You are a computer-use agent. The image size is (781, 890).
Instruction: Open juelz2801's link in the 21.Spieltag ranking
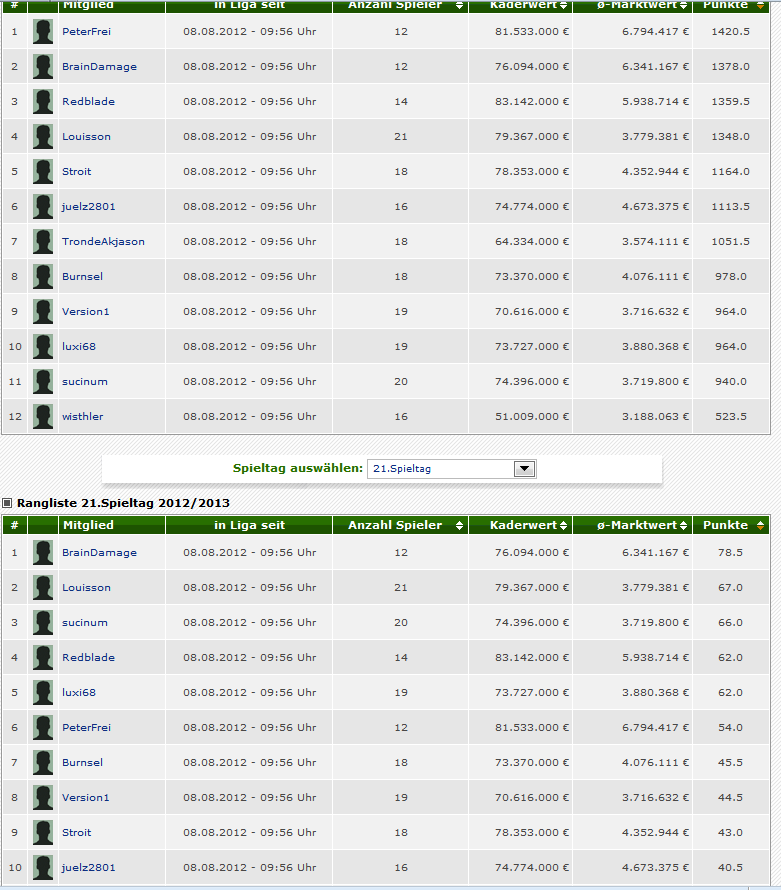(x=88, y=868)
